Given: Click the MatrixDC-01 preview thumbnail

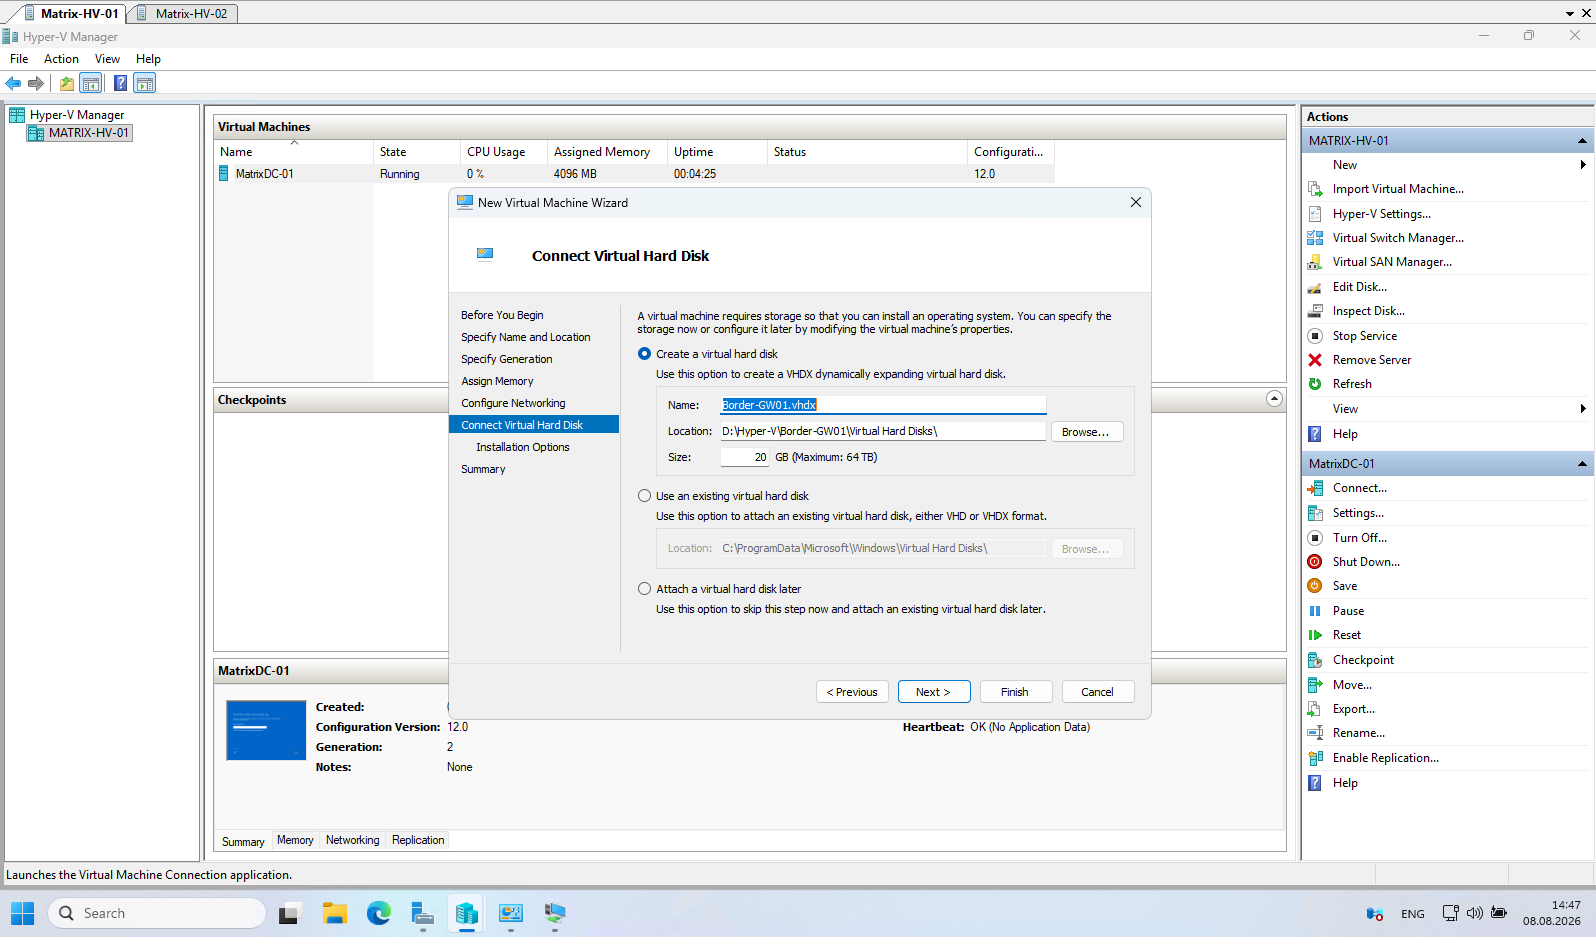Looking at the screenshot, I should click(x=266, y=730).
